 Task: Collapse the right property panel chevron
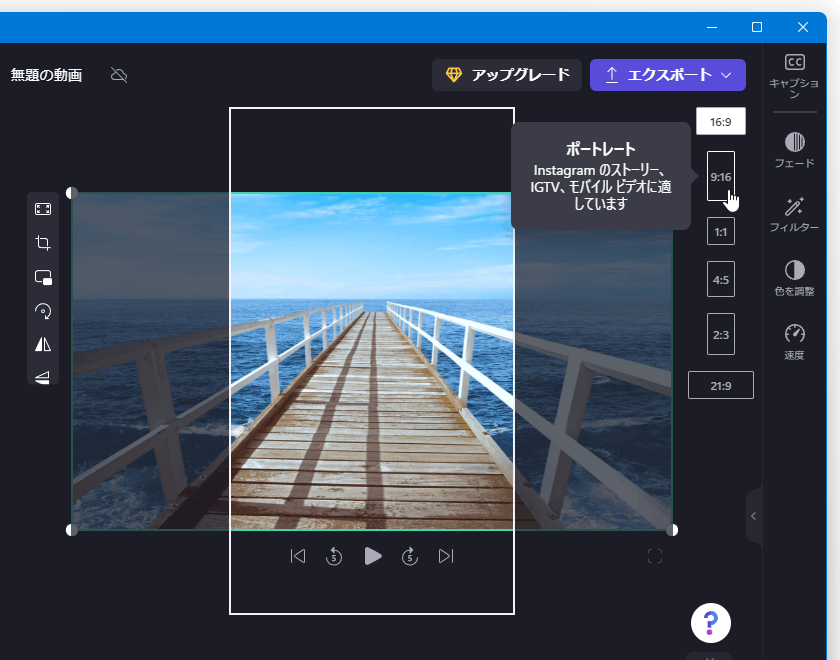pyautogui.click(x=754, y=516)
